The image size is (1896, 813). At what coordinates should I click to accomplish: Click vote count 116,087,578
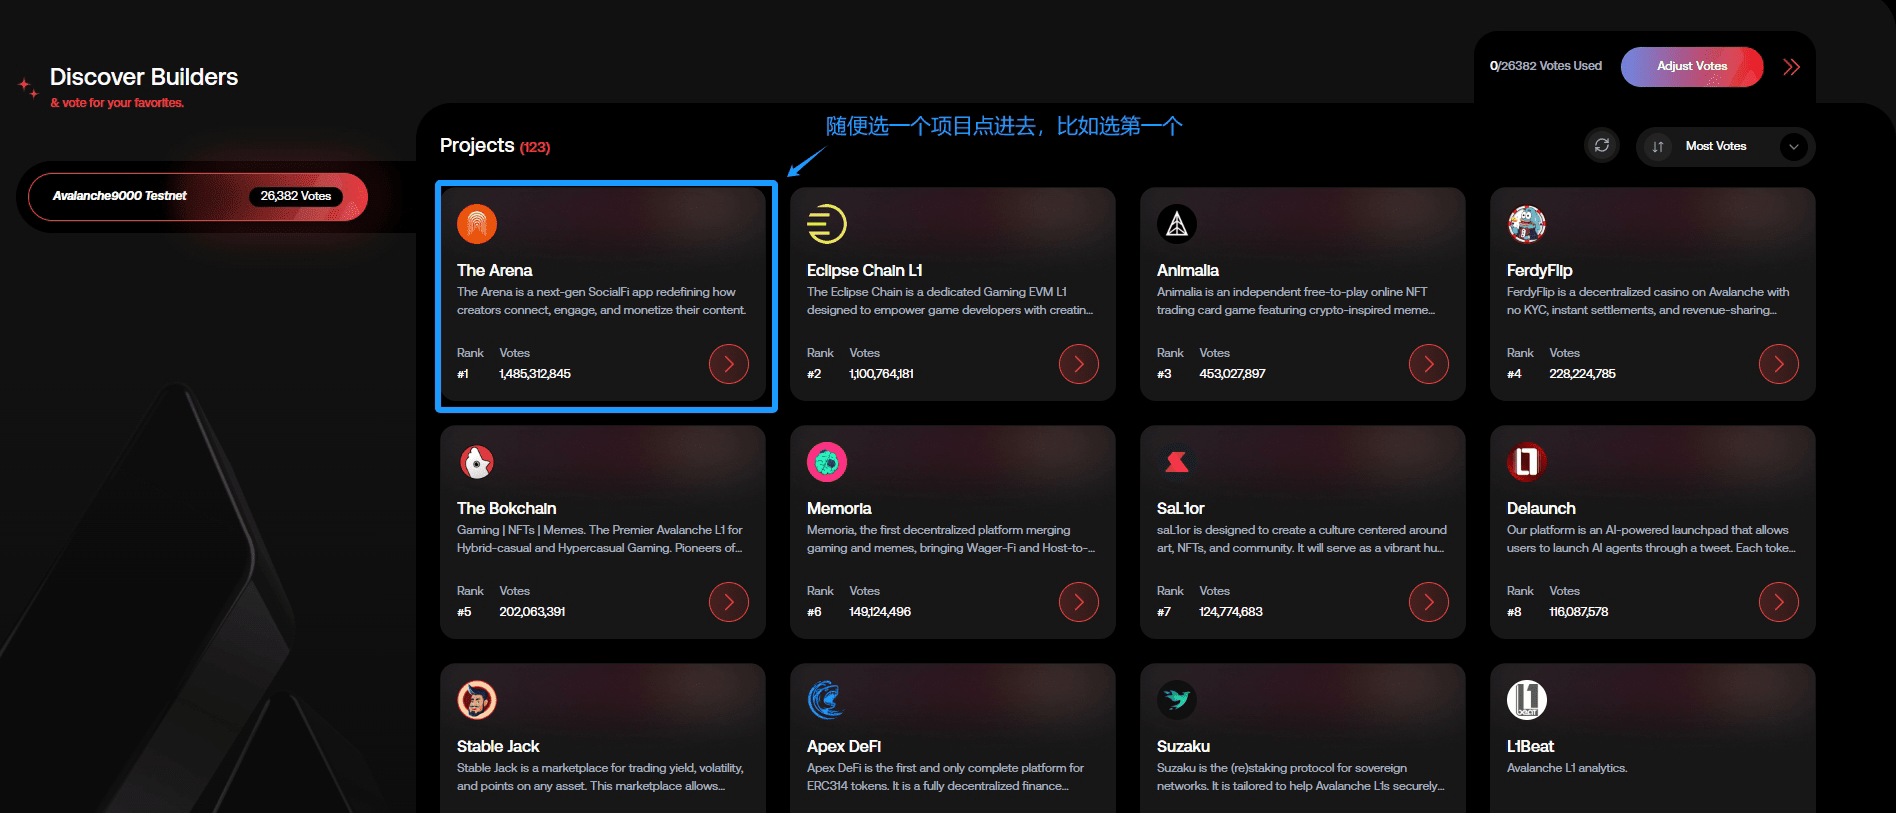coord(1578,612)
